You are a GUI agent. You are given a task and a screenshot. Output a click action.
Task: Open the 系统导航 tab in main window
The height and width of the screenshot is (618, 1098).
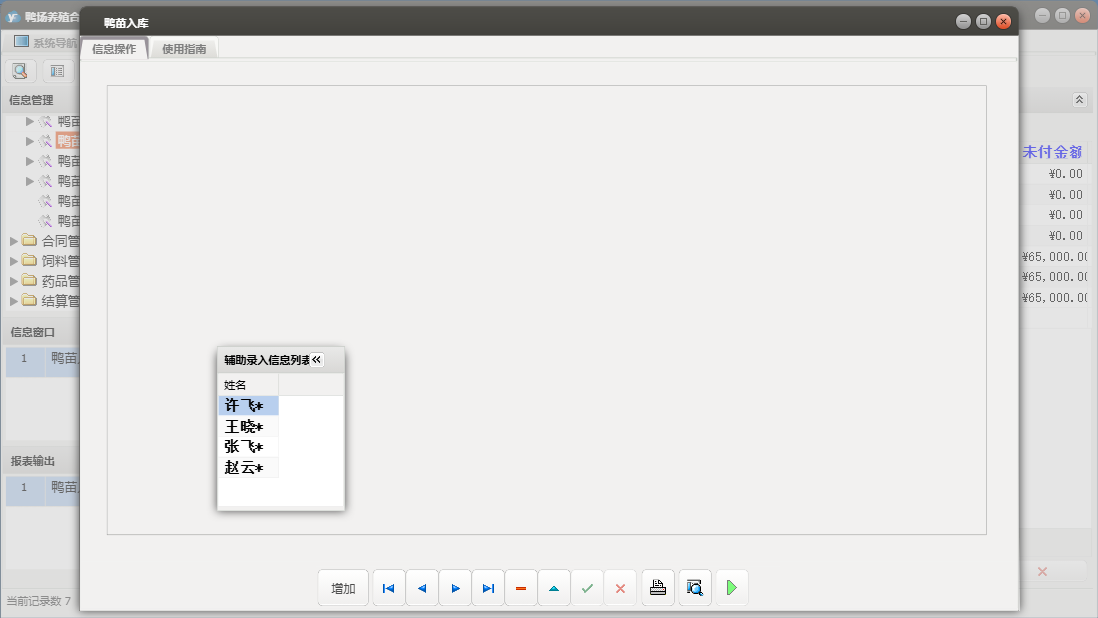click(x=46, y=42)
